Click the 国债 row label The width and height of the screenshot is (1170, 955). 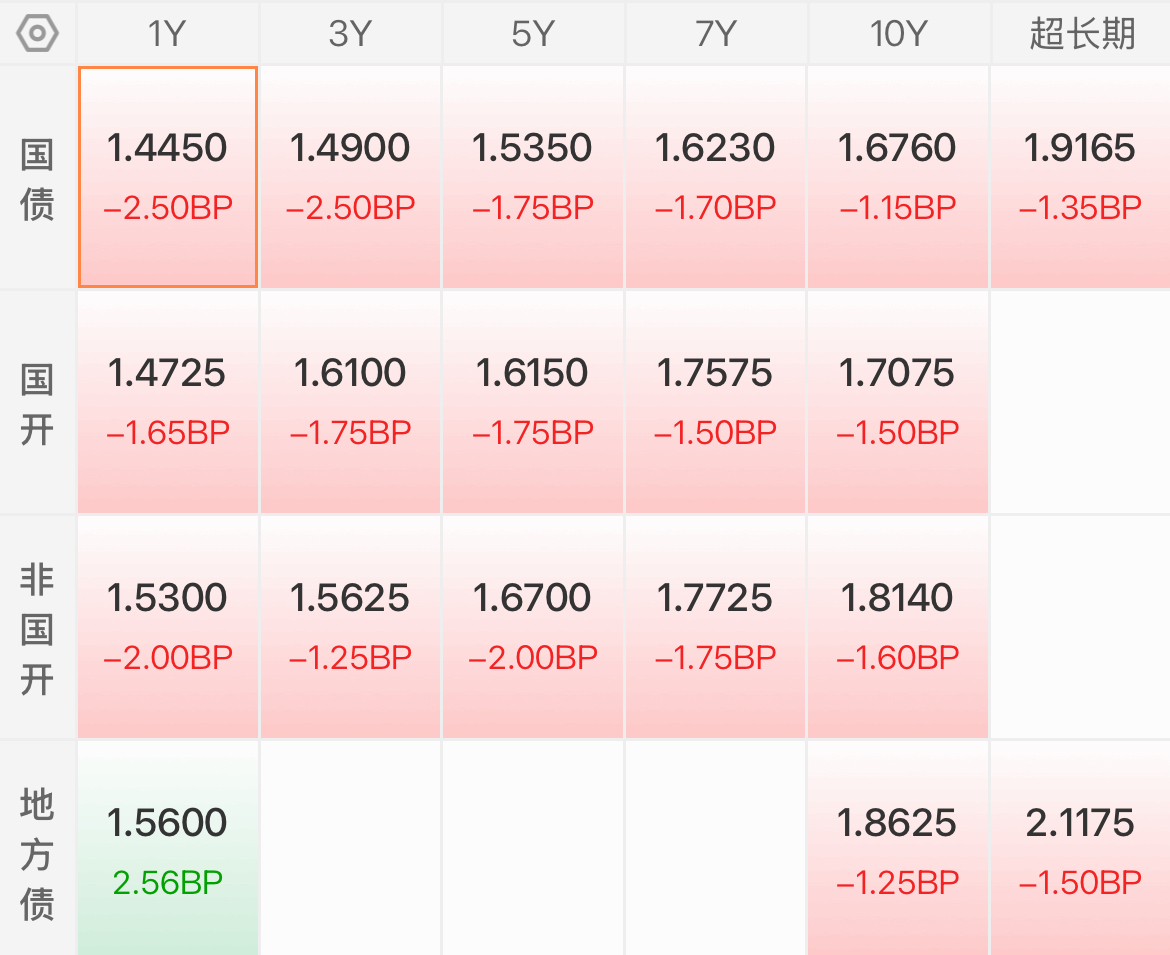37,179
